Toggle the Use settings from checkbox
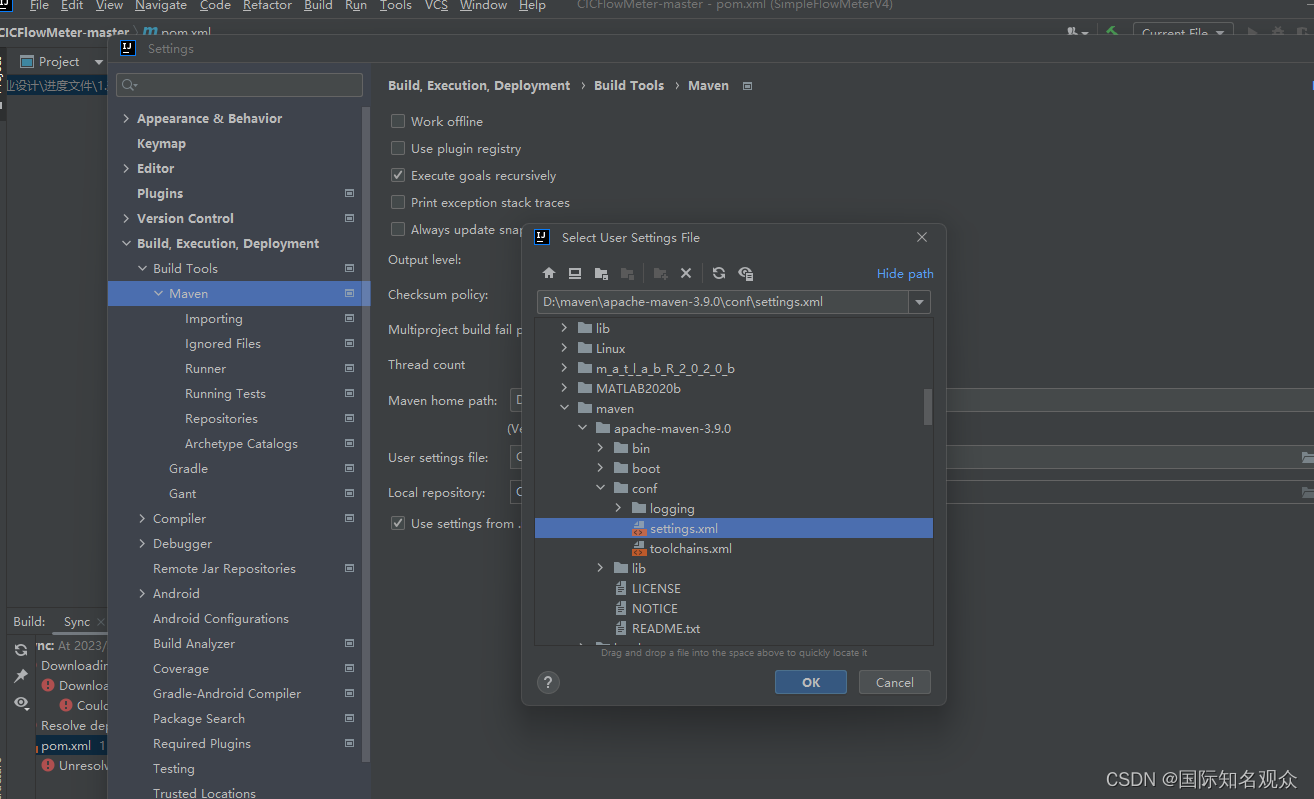The height and width of the screenshot is (799, 1314). click(x=398, y=523)
